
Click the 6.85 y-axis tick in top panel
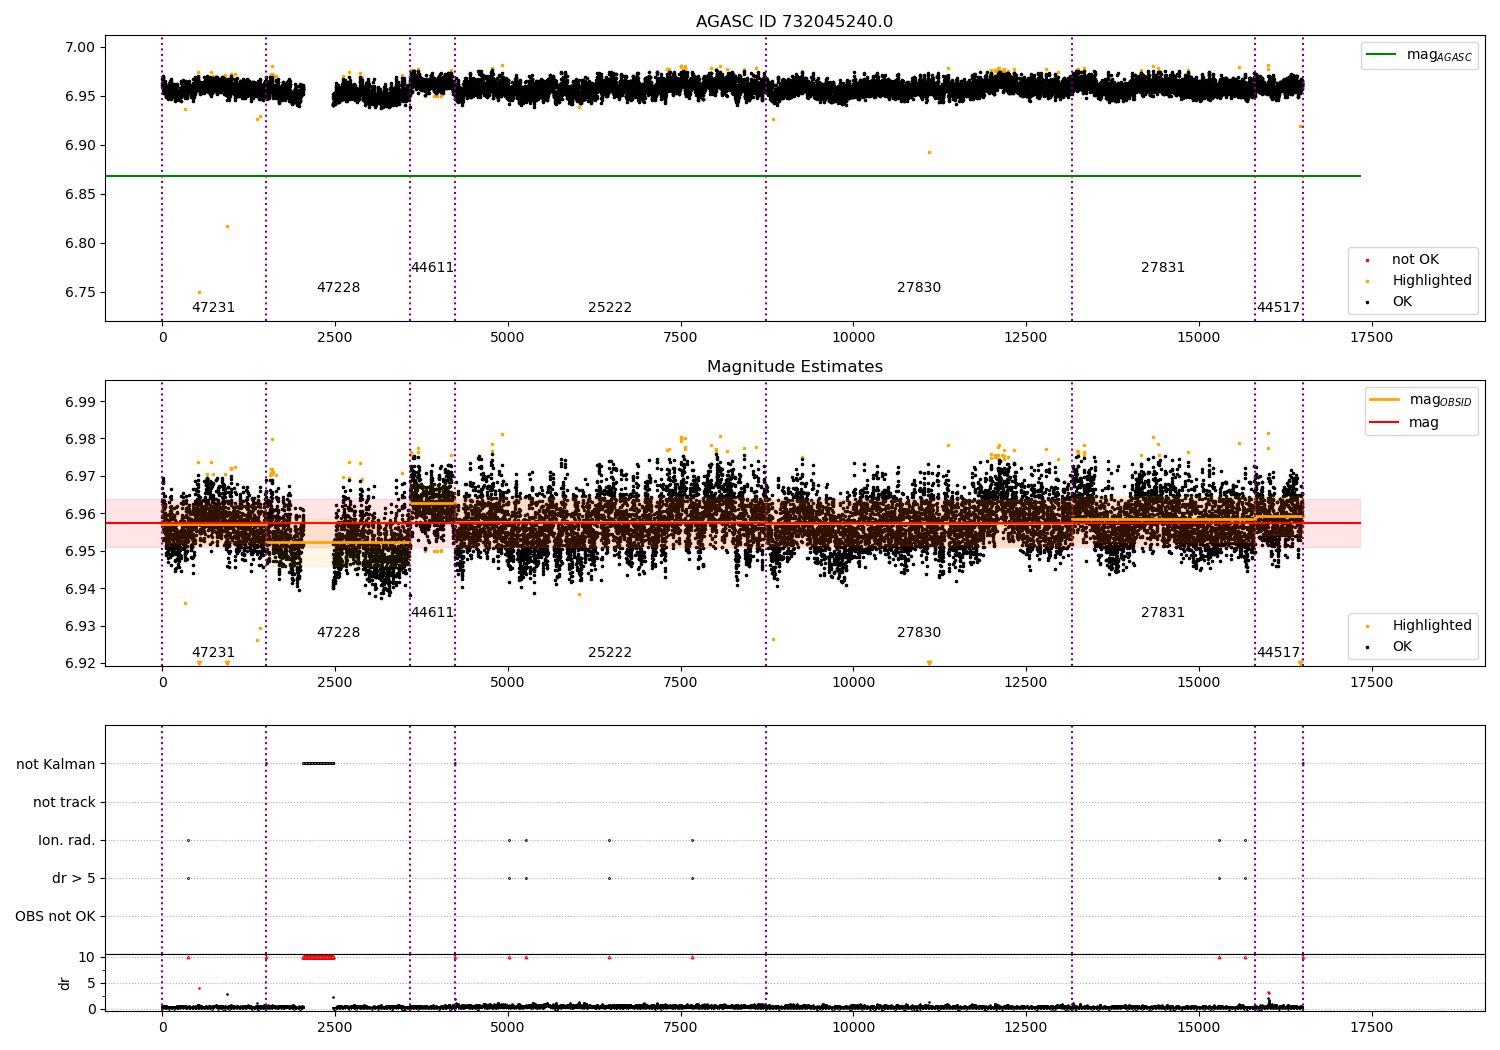[x=79, y=195]
